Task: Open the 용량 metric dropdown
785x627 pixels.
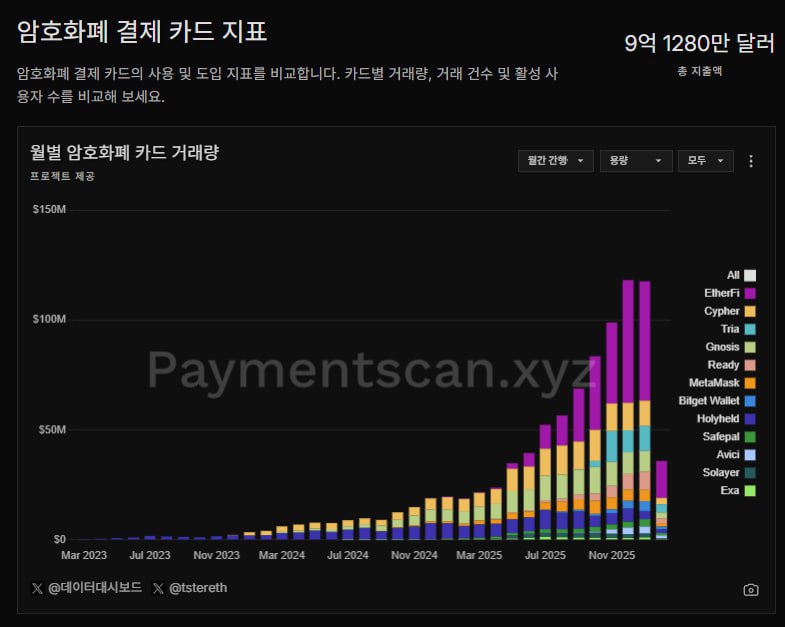Action: pos(636,161)
